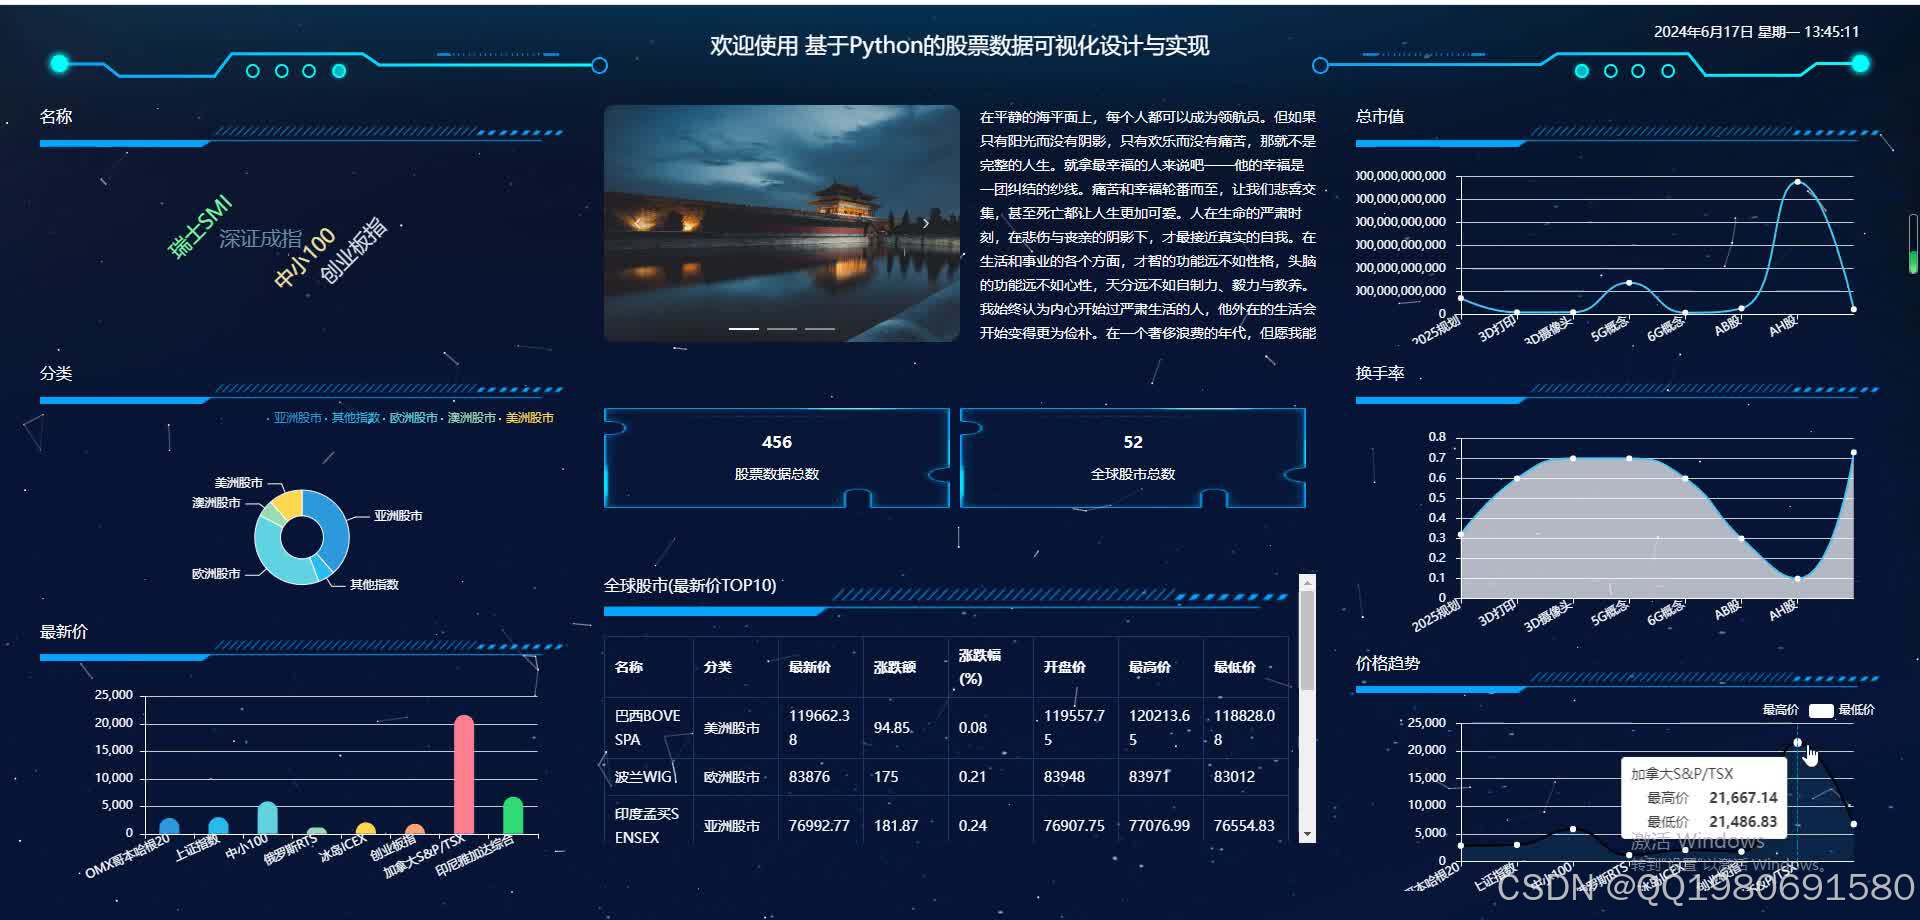Screen dimensions: 1920x920
Task: Toggle the 最低价 legend in 价格趋势 chart
Action: coord(1855,709)
